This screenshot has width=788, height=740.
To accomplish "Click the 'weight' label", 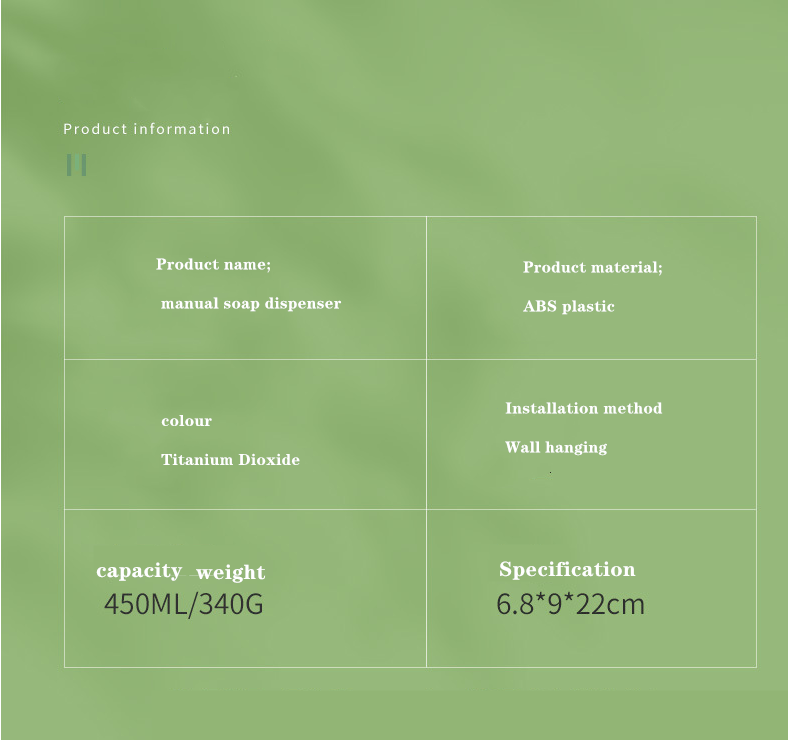I will click(x=231, y=573).
